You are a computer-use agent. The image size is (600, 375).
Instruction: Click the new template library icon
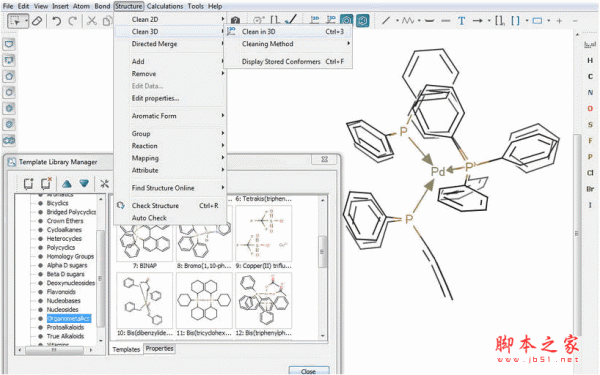coord(28,184)
